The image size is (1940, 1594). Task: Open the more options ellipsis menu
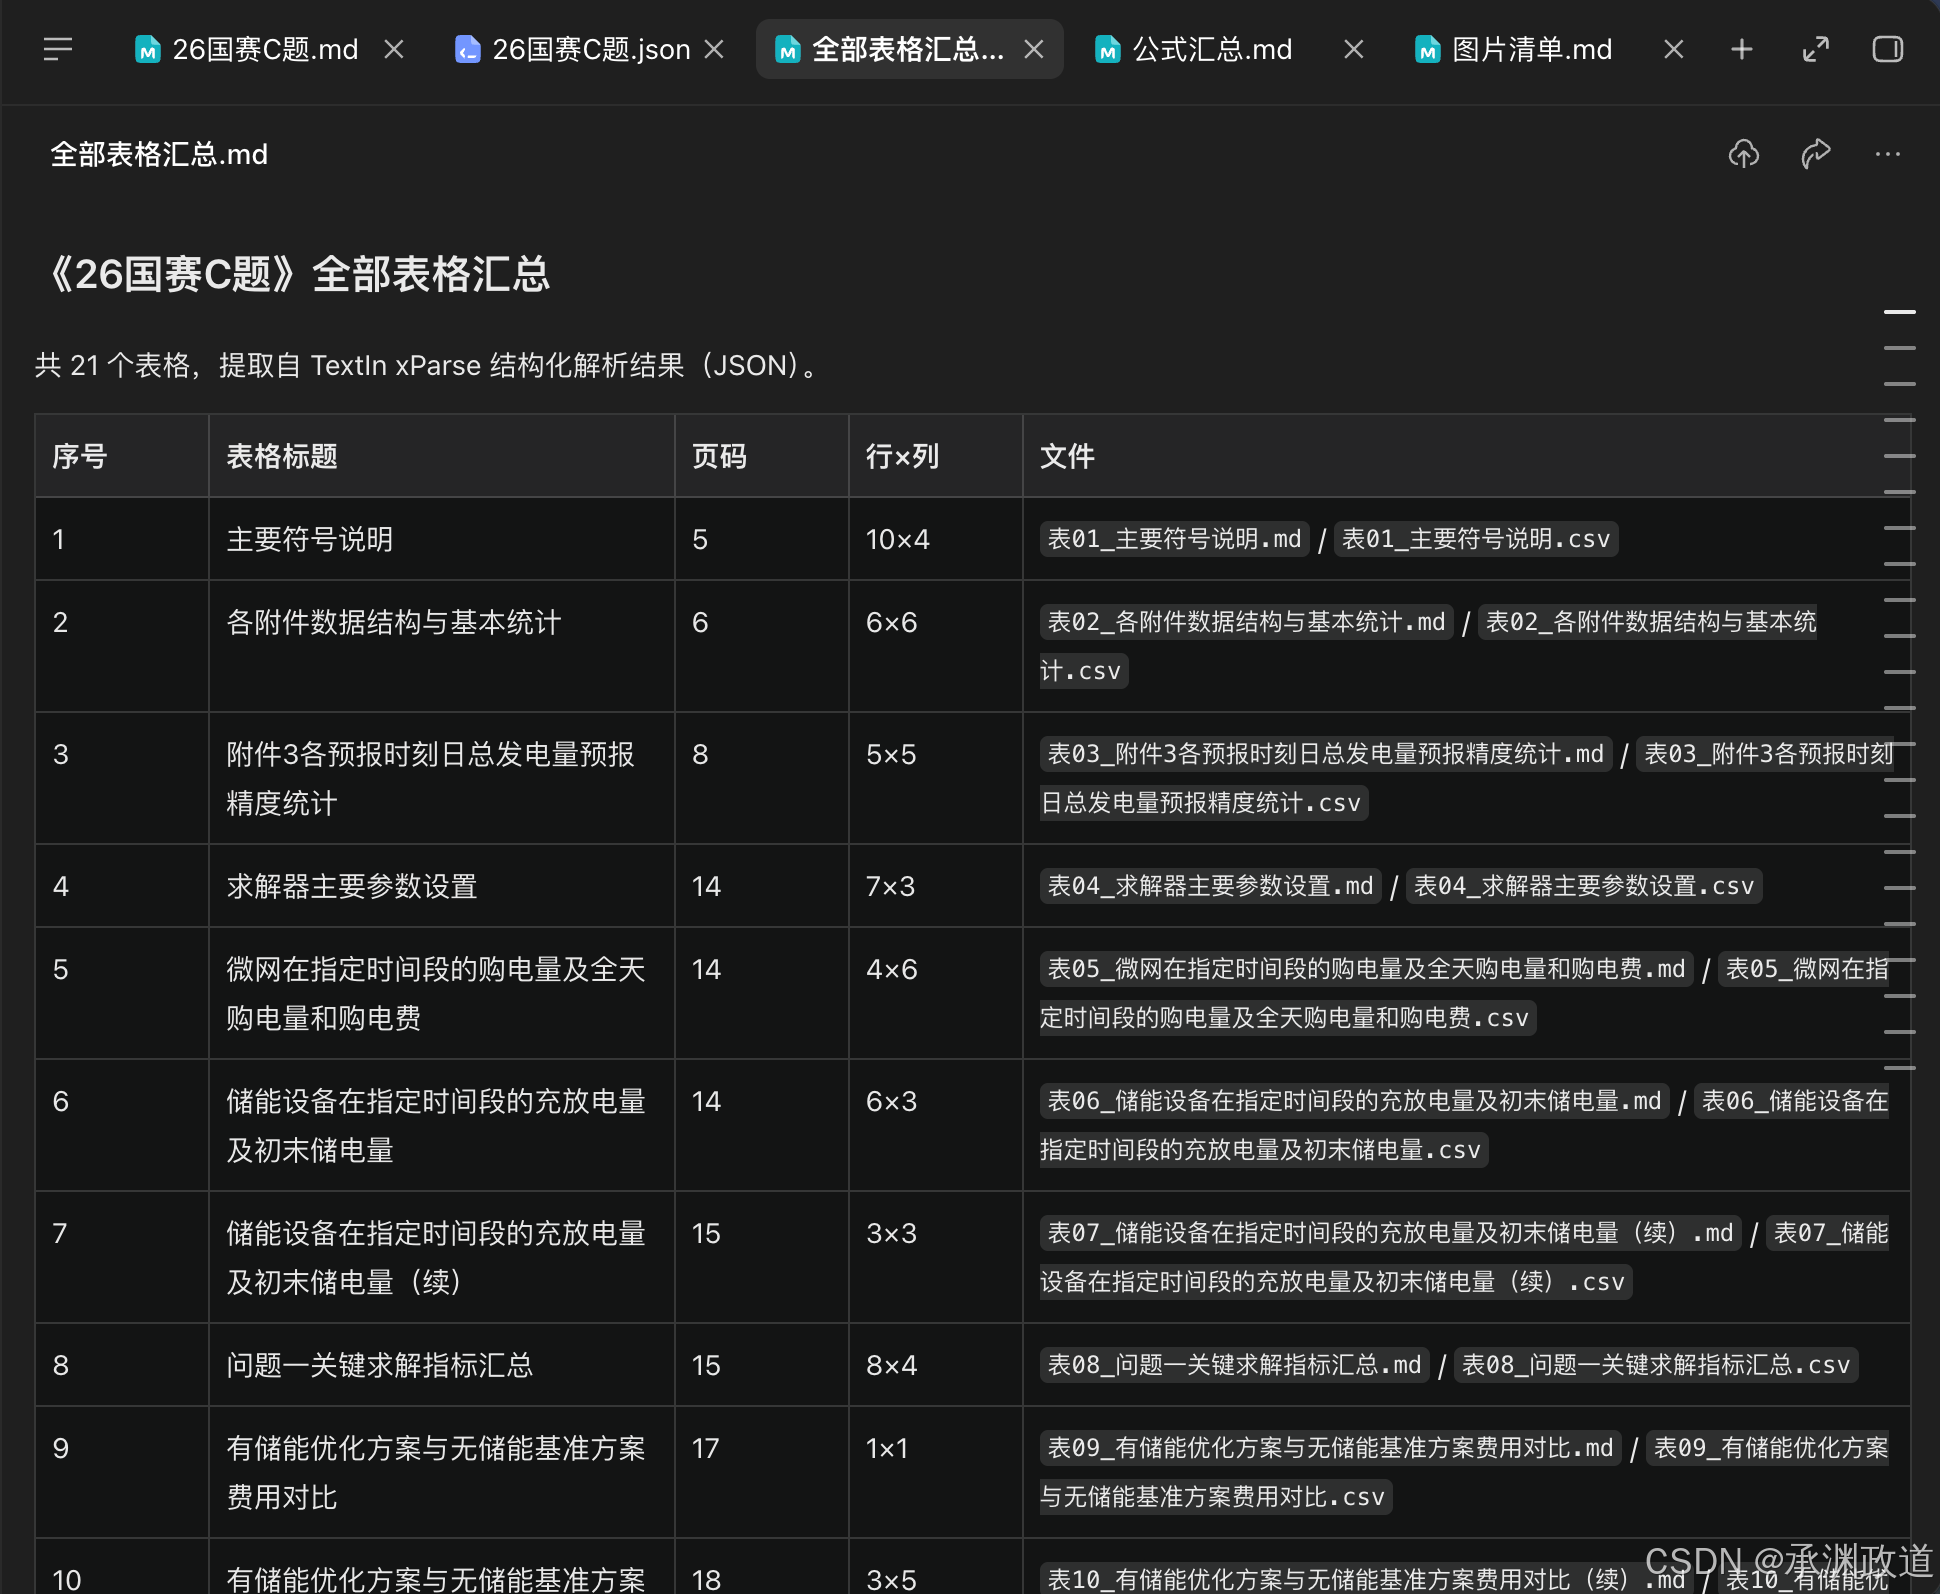(1888, 154)
